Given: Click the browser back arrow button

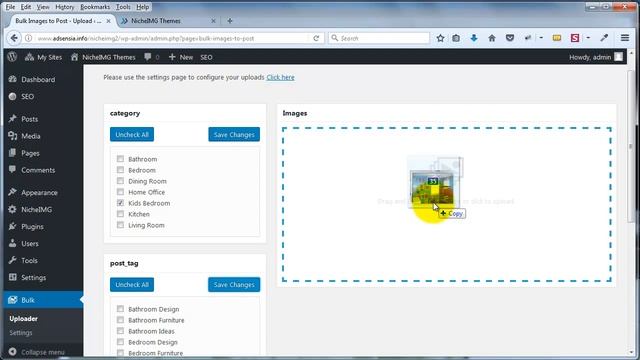Looking at the screenshot, I should point(14,38).
